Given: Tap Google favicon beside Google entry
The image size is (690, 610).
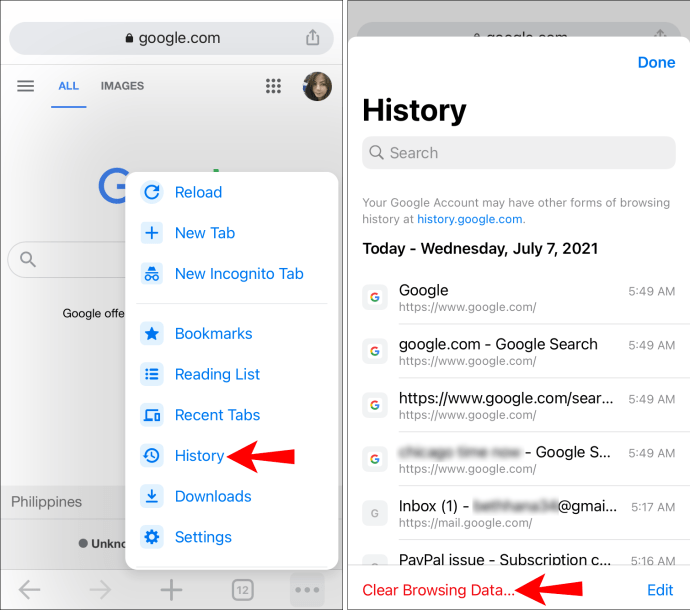Looking at the screenshot, I should coord(375,298).
